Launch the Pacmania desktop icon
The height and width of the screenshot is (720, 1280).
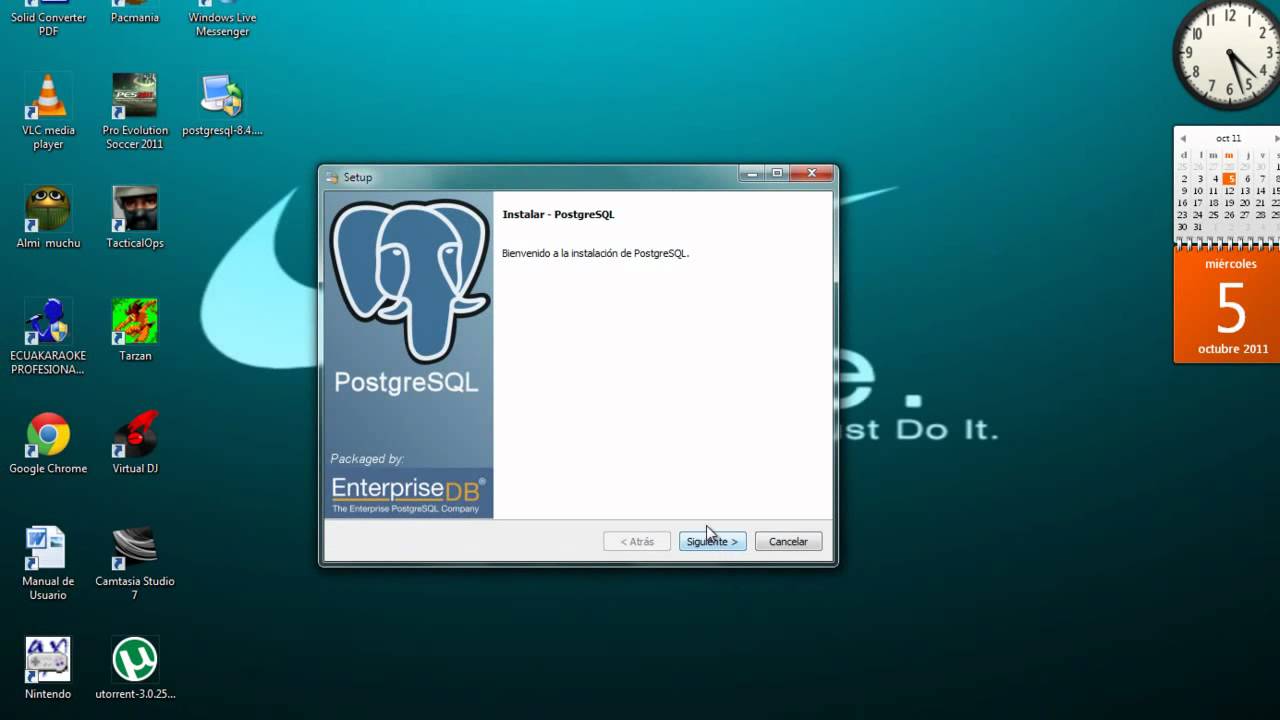(135, 14)
